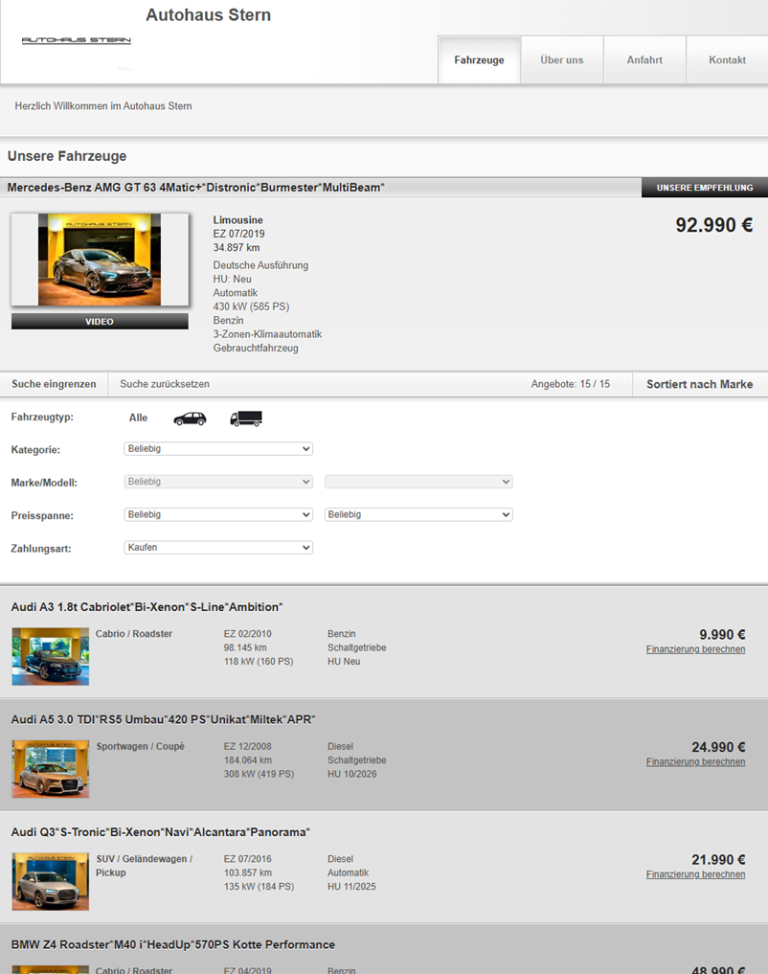Open the Über uns tab
Screen dimensions: 768x974
pos(562,60)
